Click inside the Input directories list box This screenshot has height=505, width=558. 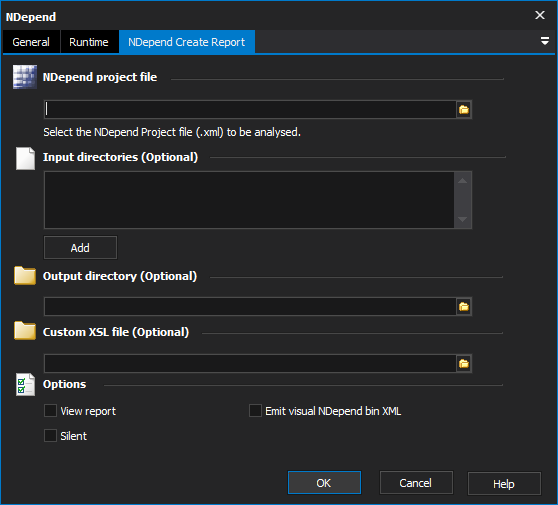click(x=249, y=200)
